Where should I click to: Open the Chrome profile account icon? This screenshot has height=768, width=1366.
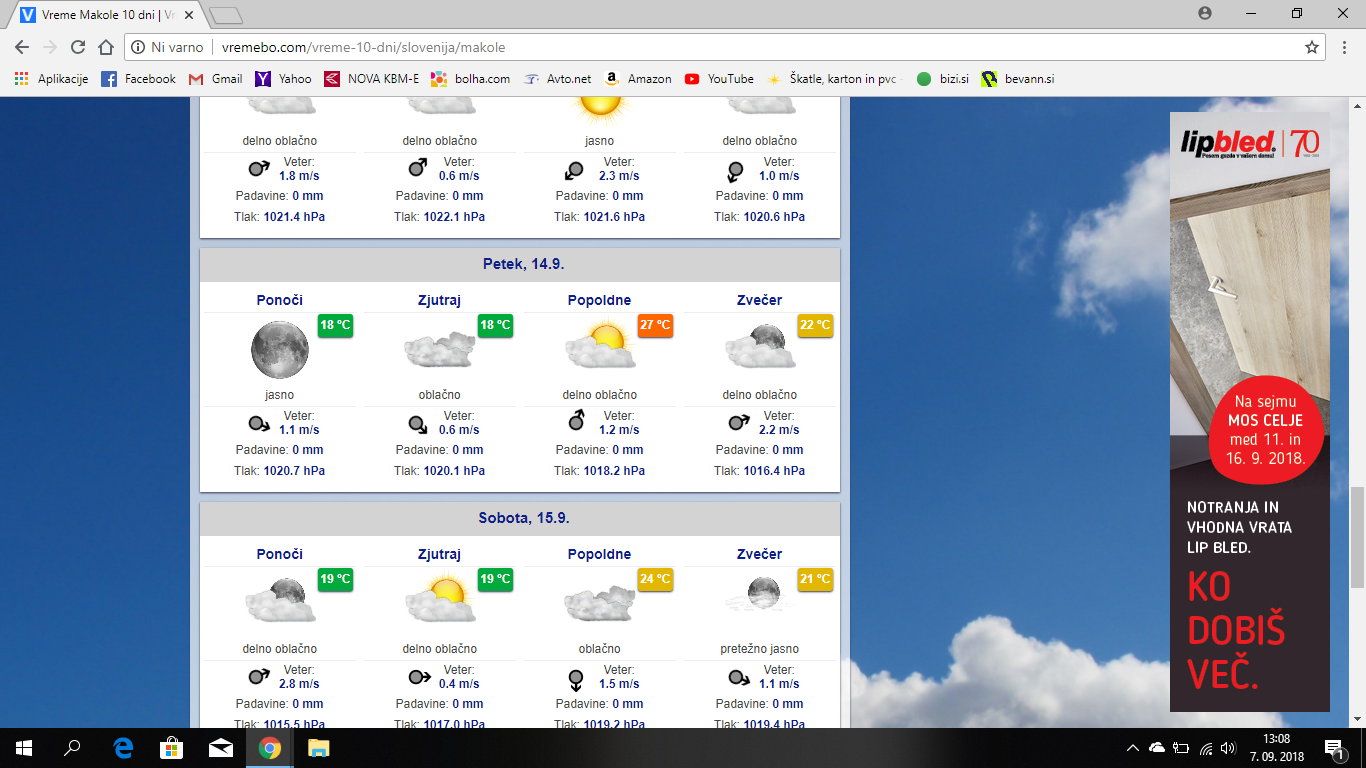point(1205,13)
